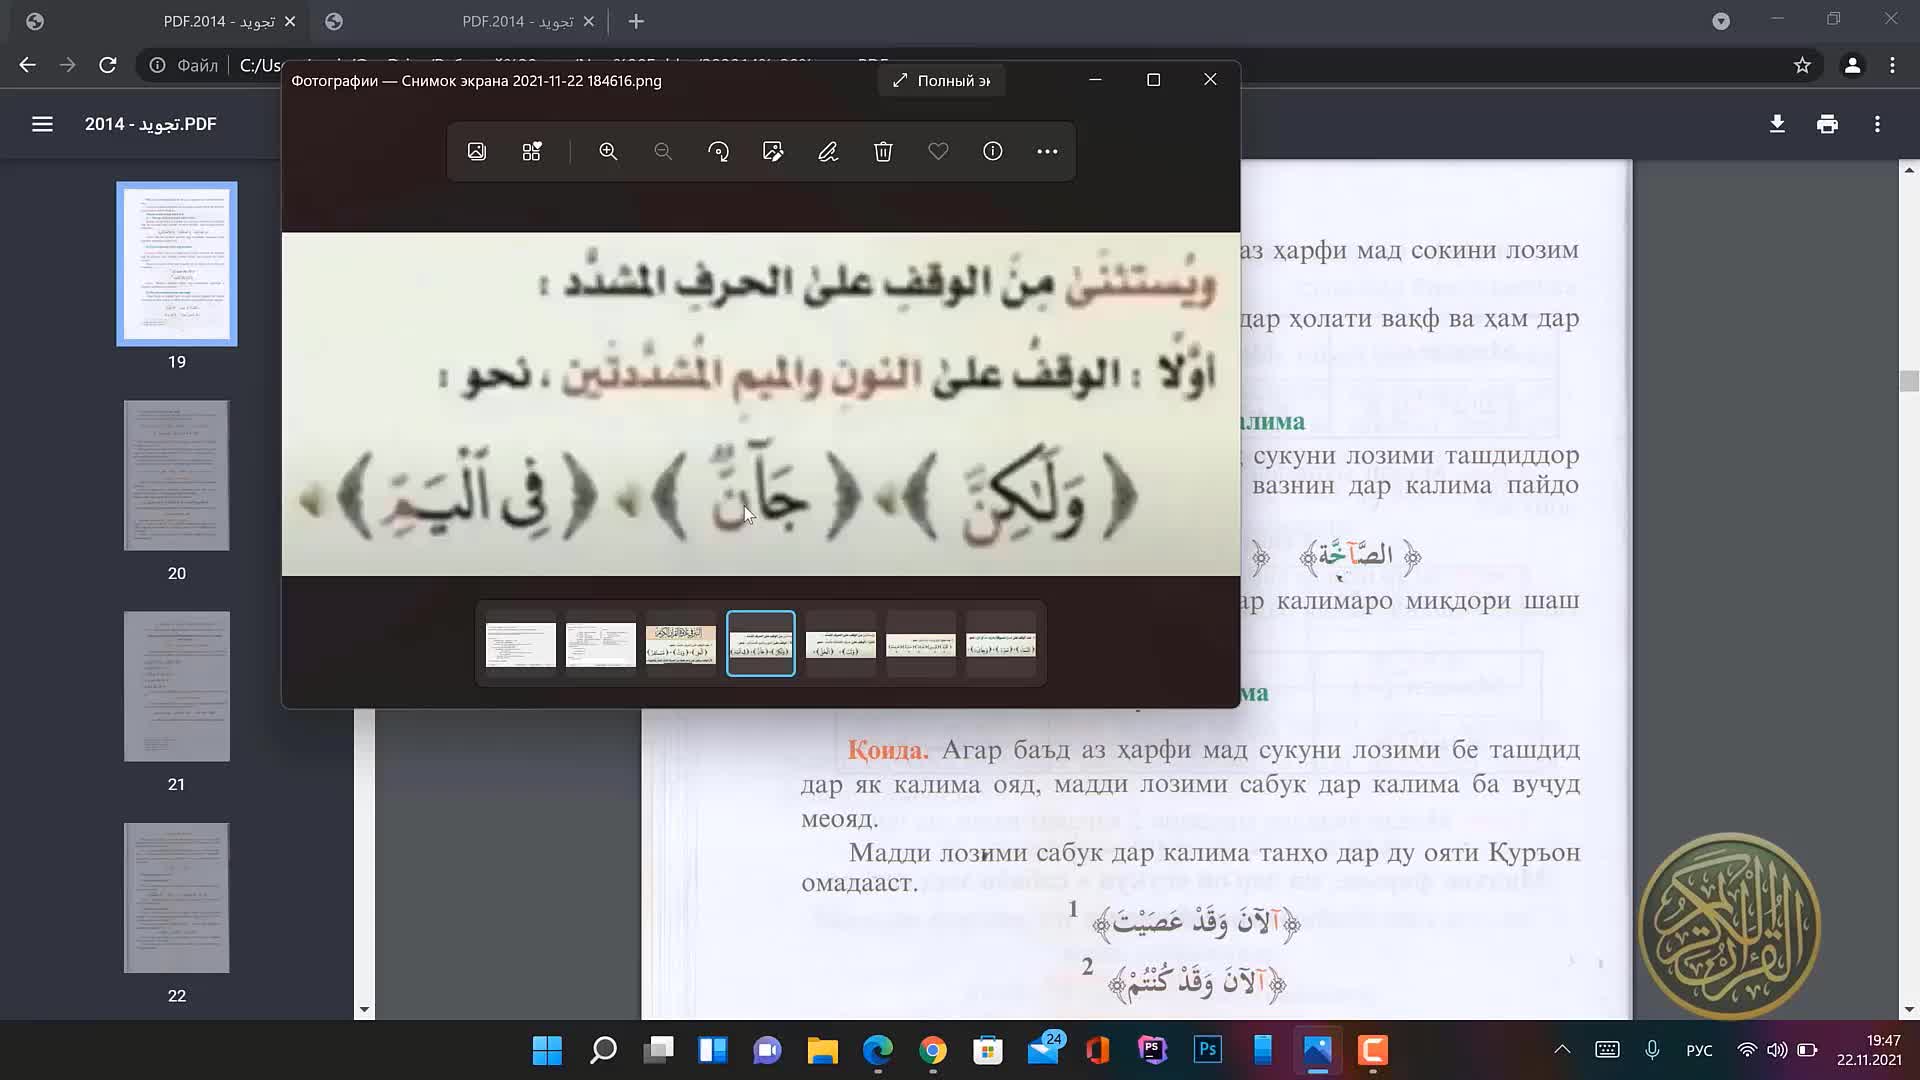Zoom out of the photo
Image resolution: width=1920 pixels, height=1080 pixels.
pos(663,151)
